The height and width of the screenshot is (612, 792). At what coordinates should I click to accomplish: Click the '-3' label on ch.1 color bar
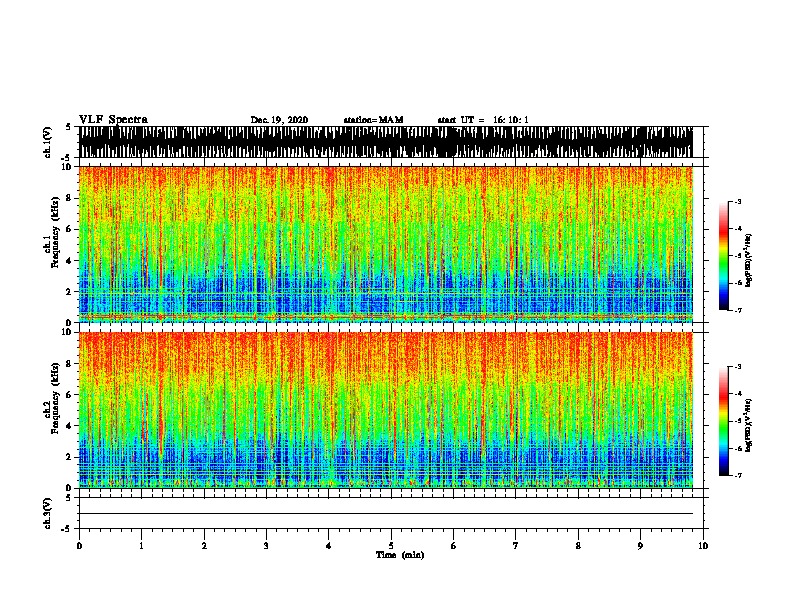737,202
